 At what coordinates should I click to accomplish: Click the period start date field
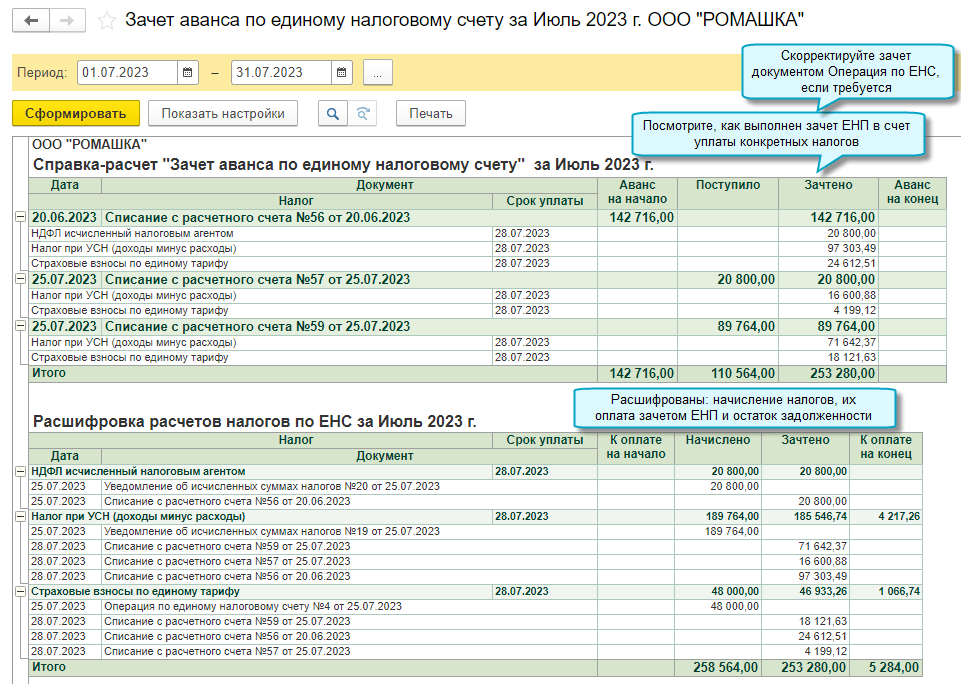coord(126,73)
